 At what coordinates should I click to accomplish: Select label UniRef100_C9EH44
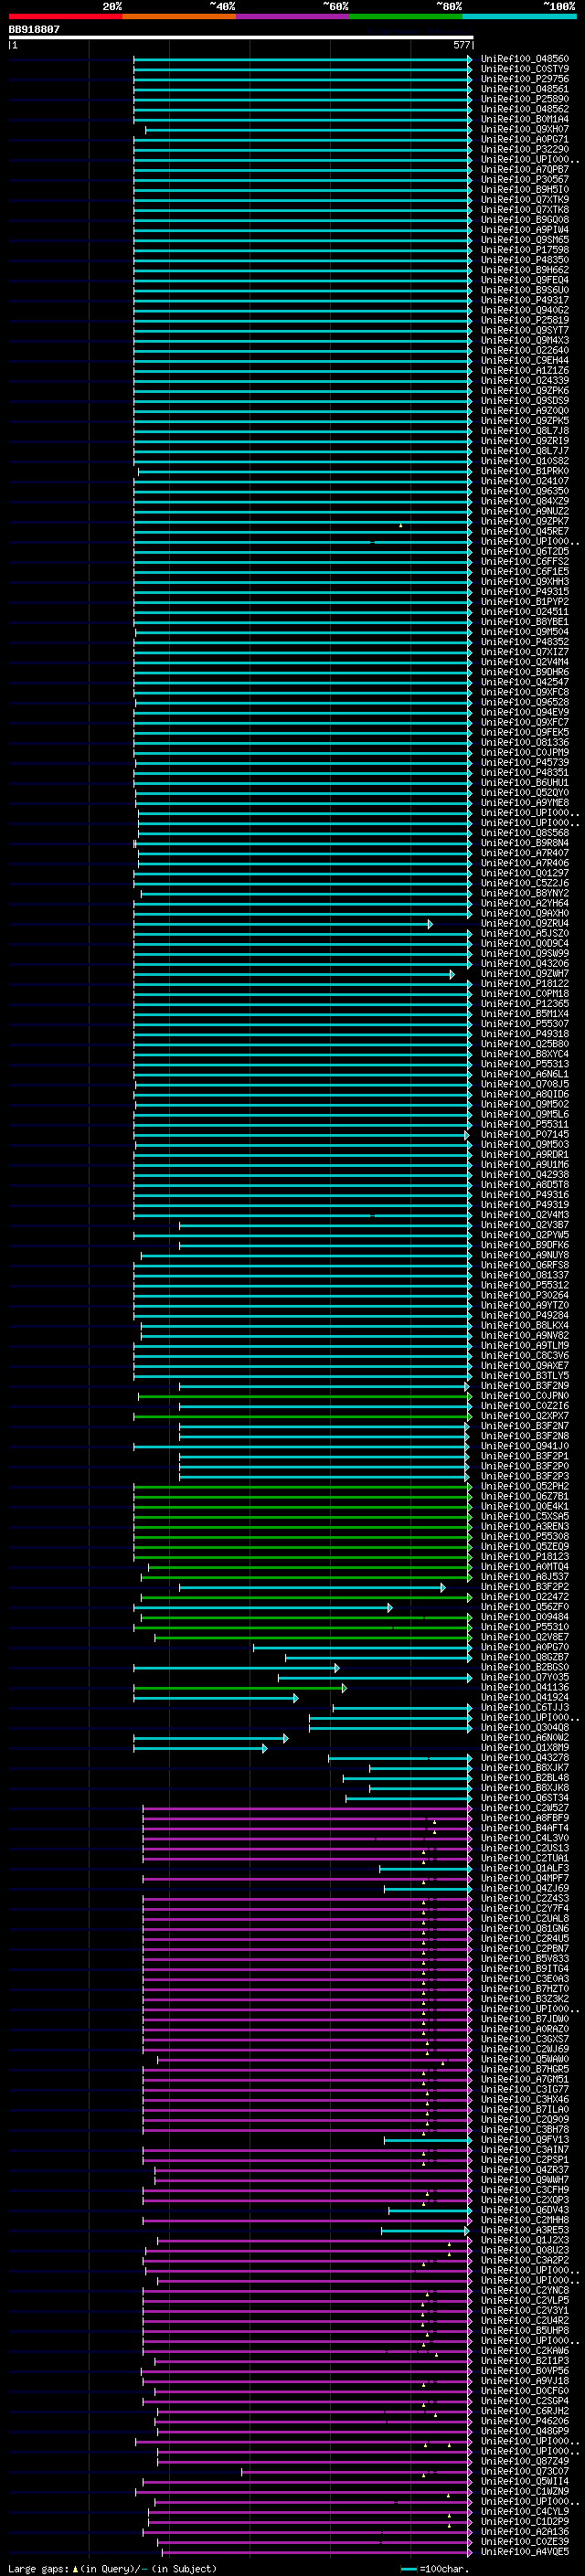coord(525,360)
